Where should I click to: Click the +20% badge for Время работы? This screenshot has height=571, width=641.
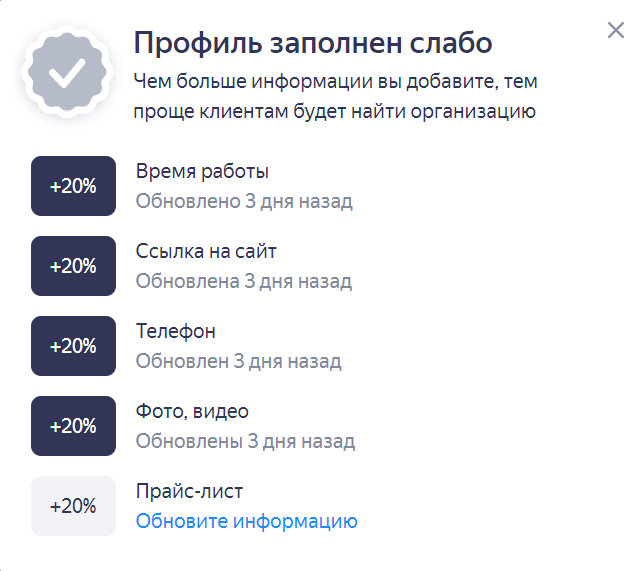point(73,186)
